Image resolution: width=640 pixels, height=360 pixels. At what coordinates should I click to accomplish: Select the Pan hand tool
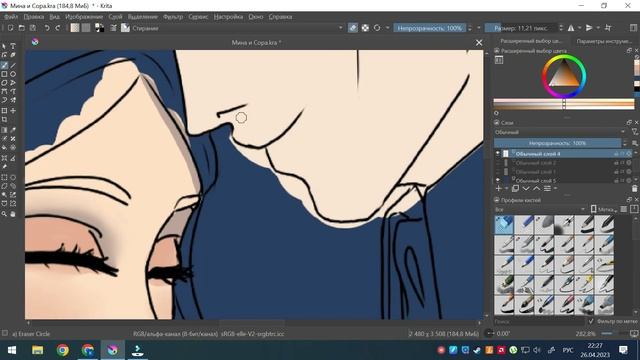pyautogui.click(x=13, y=213)
